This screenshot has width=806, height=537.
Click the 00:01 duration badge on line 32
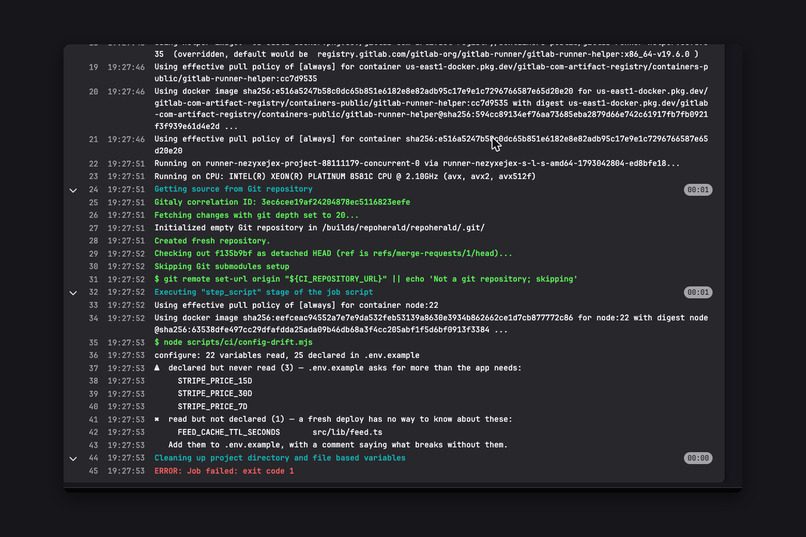(x=698, y=292)
